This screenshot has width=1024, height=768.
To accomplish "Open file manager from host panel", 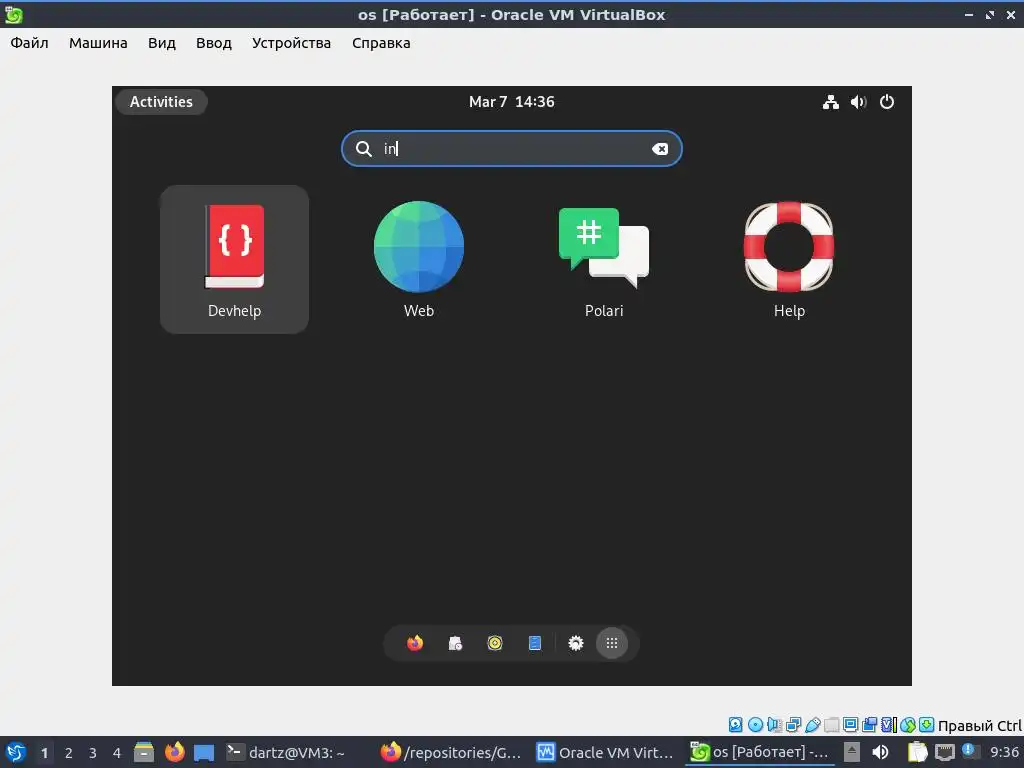I will click(x=144, y=752).
